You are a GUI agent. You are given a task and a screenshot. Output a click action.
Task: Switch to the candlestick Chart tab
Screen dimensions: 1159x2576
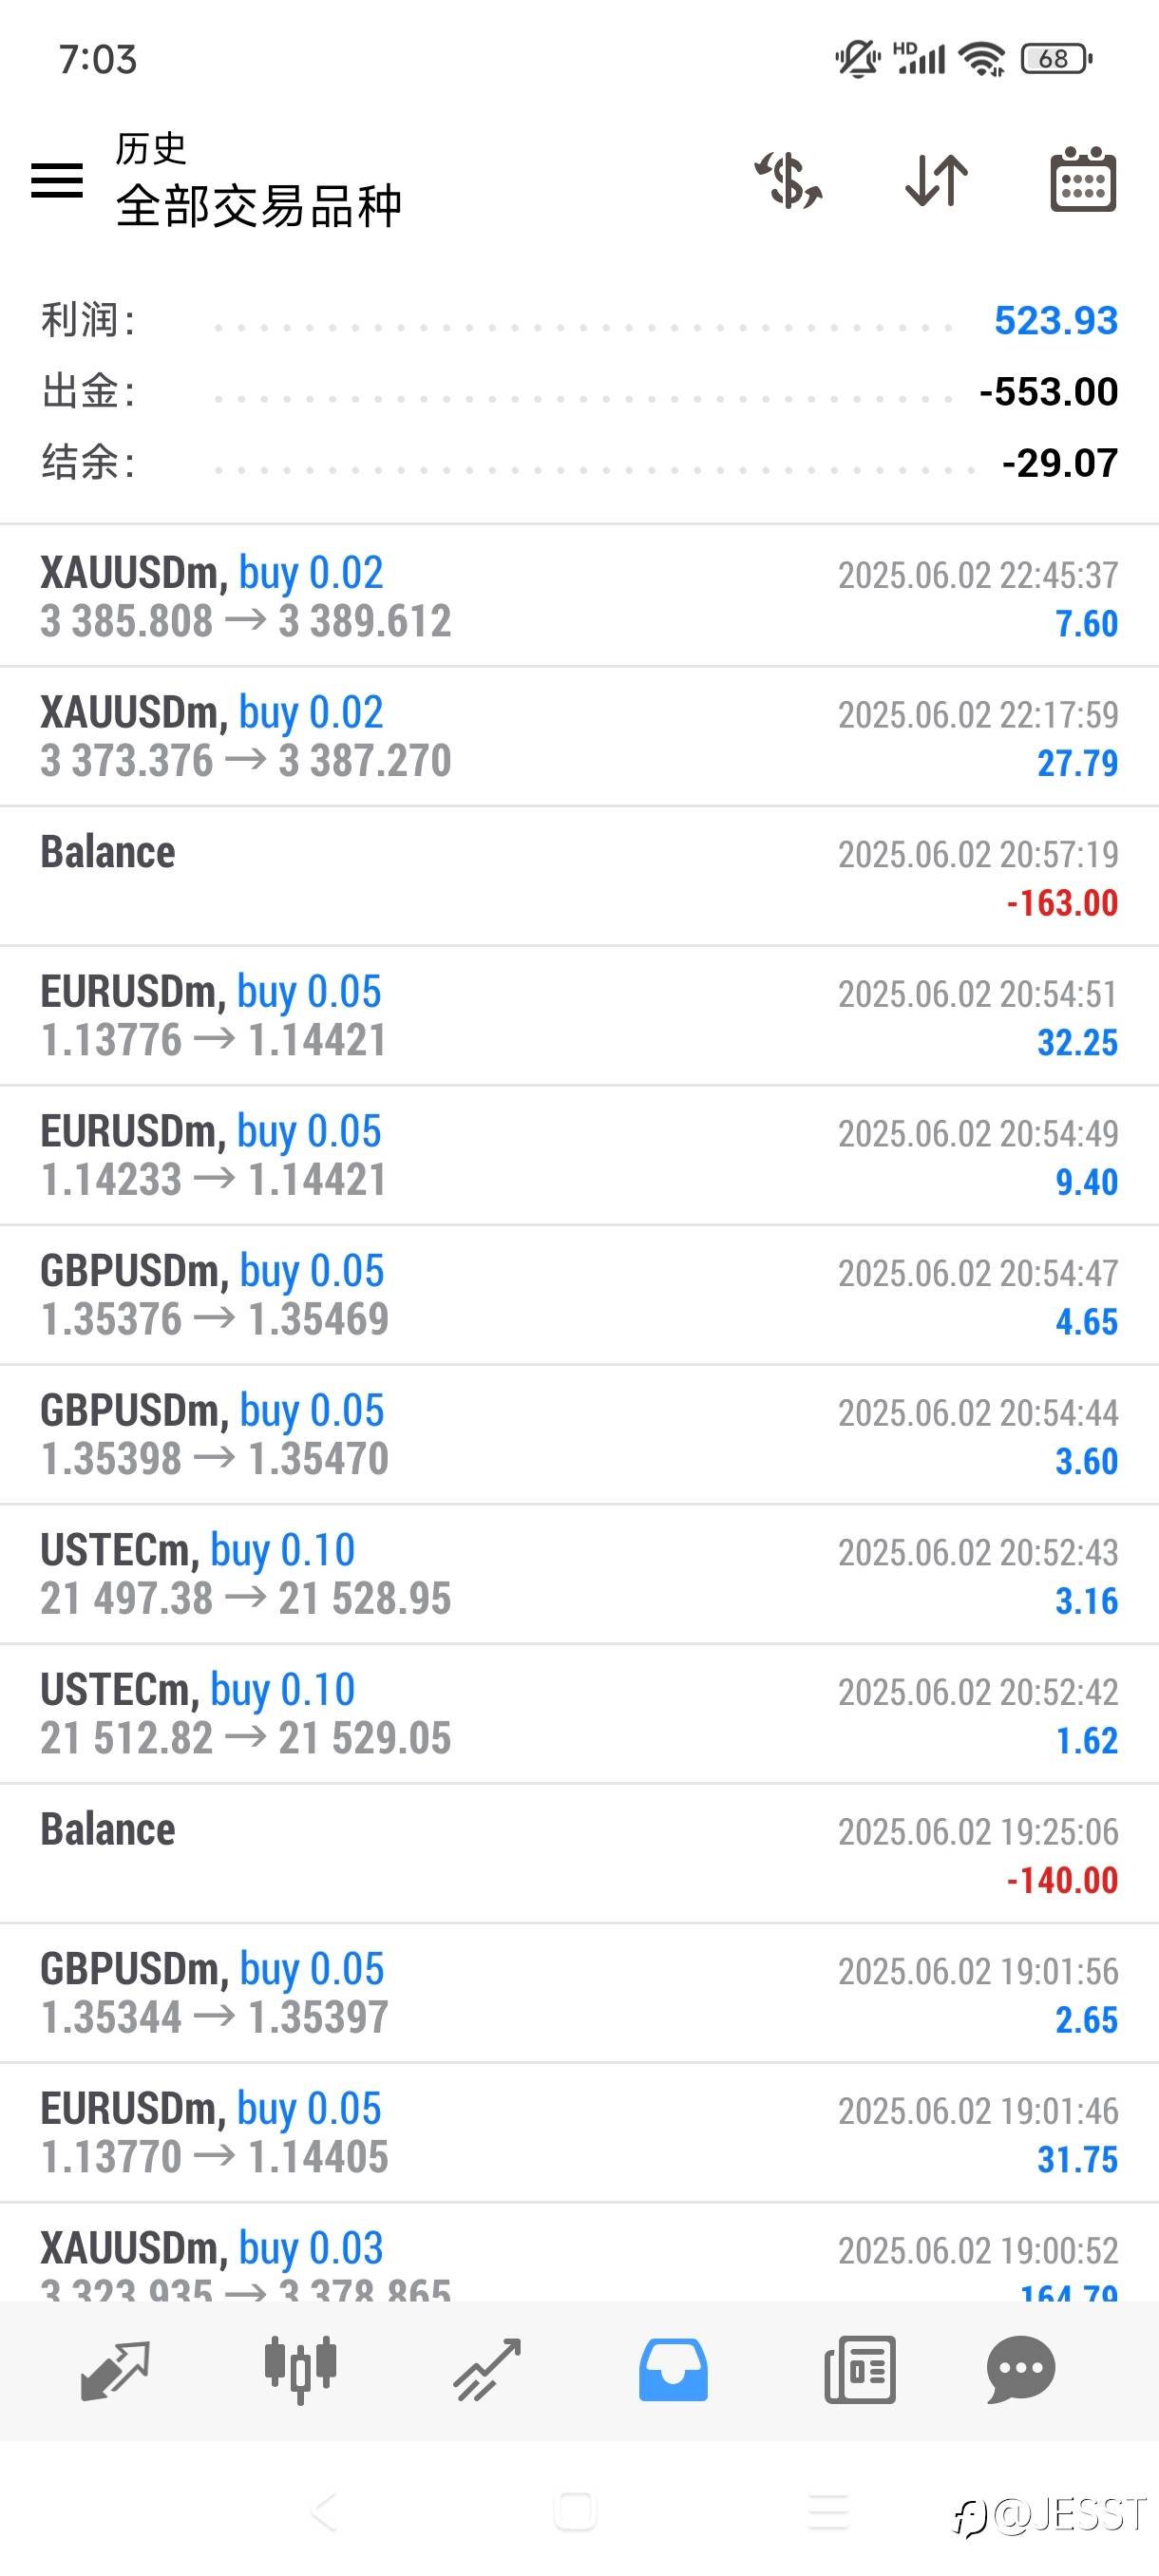tap(300, 2369)
